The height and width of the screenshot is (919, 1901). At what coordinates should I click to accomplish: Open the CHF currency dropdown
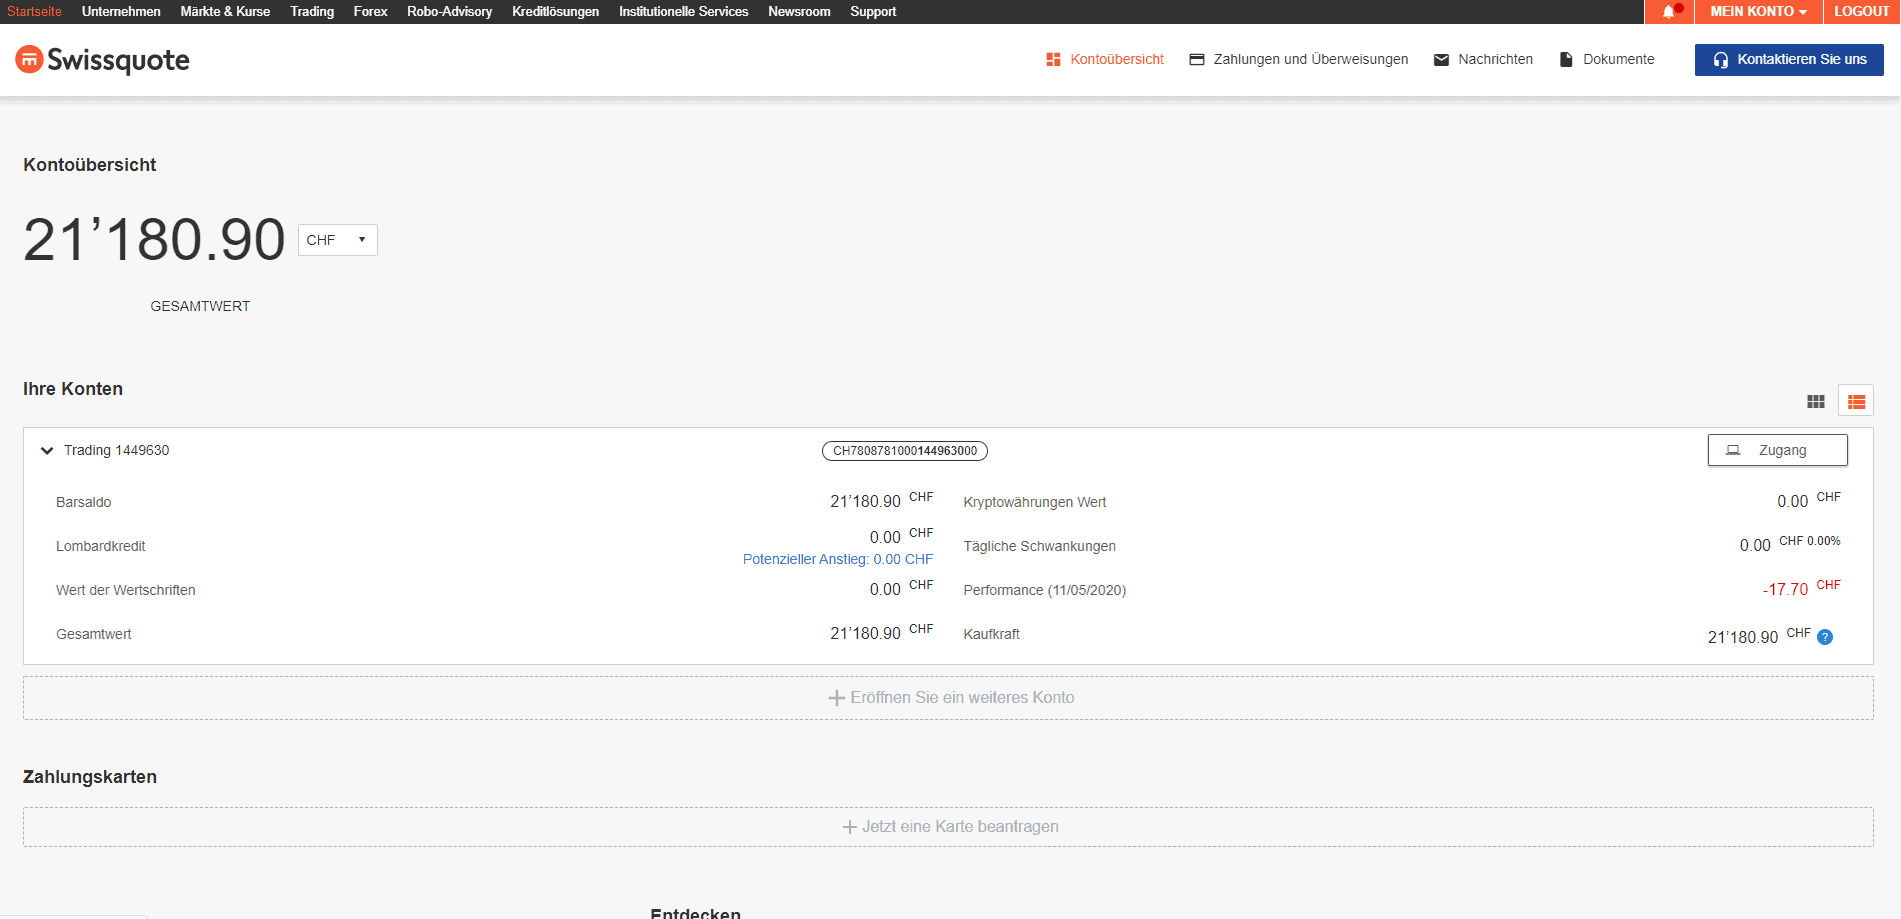(338, 240)
